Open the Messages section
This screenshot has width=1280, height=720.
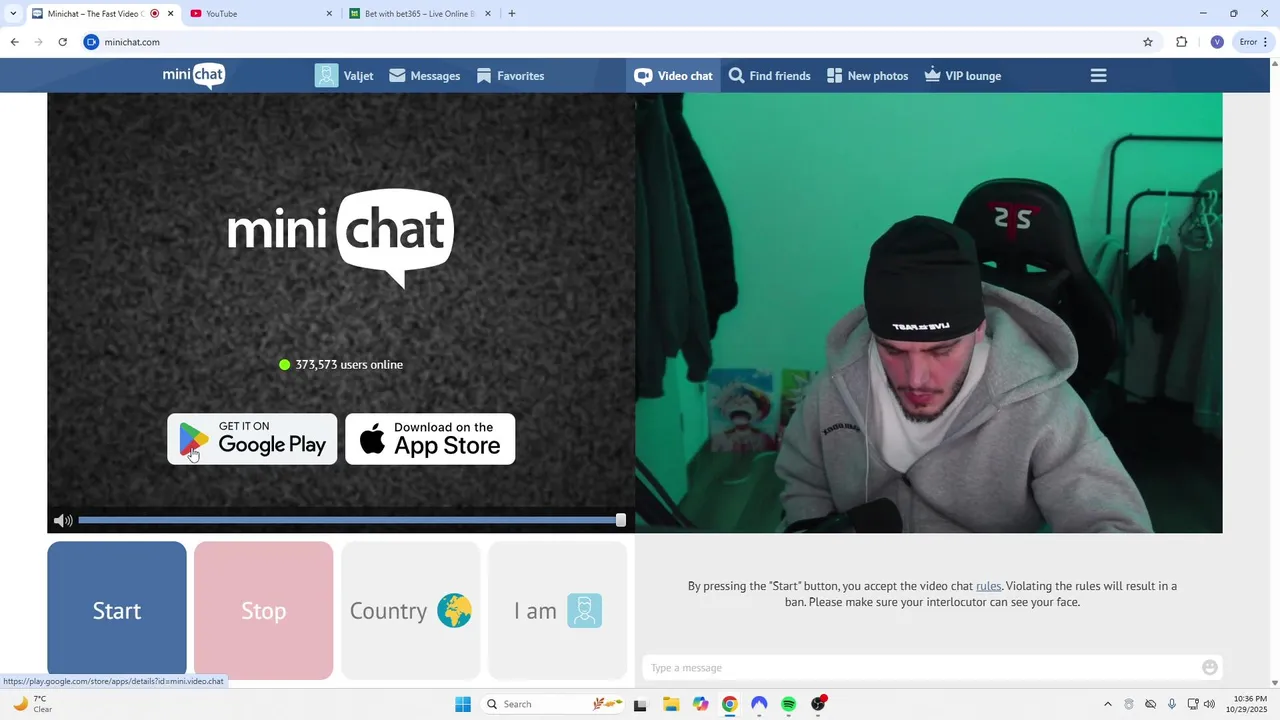[424, 76]
